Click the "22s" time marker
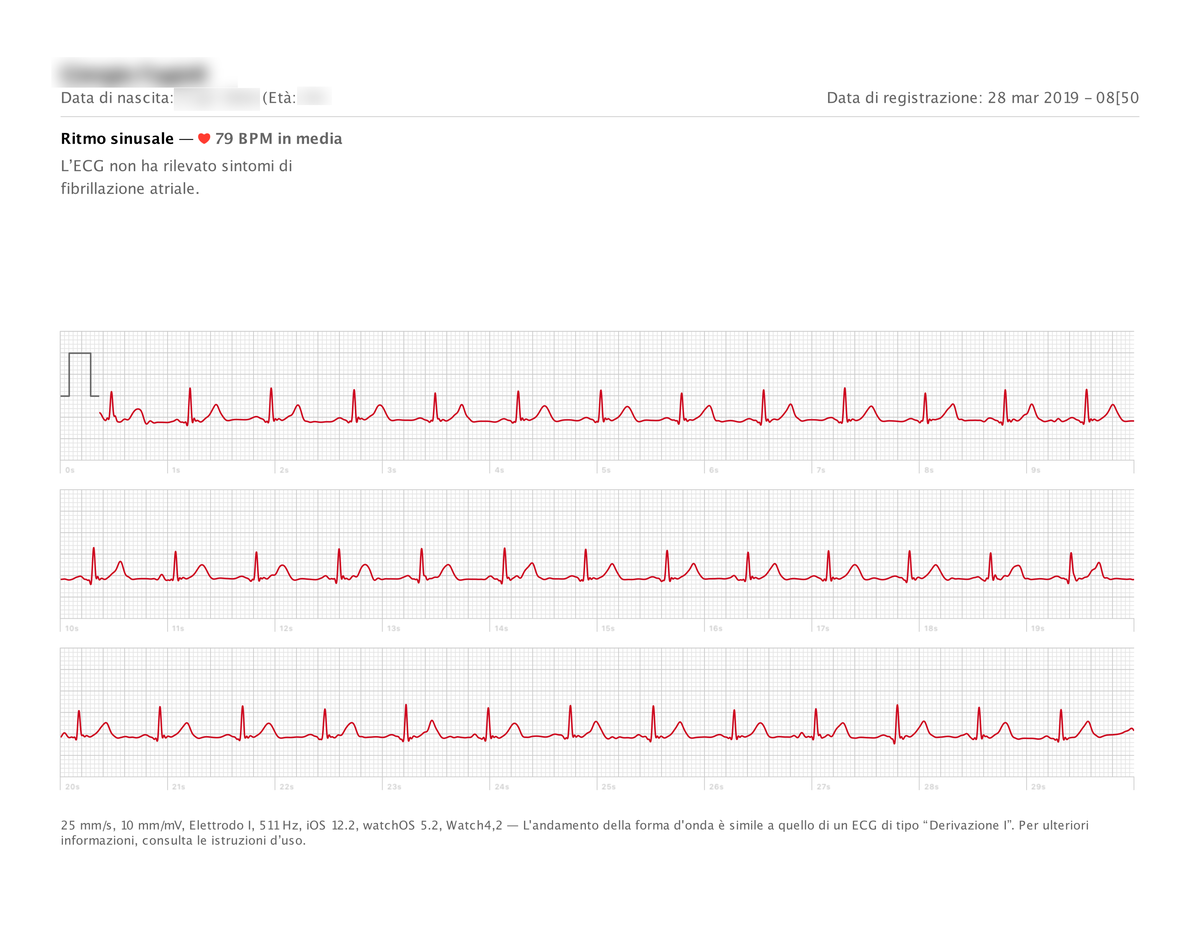This screenshot has width=1200, height=927. coord(287,787)
